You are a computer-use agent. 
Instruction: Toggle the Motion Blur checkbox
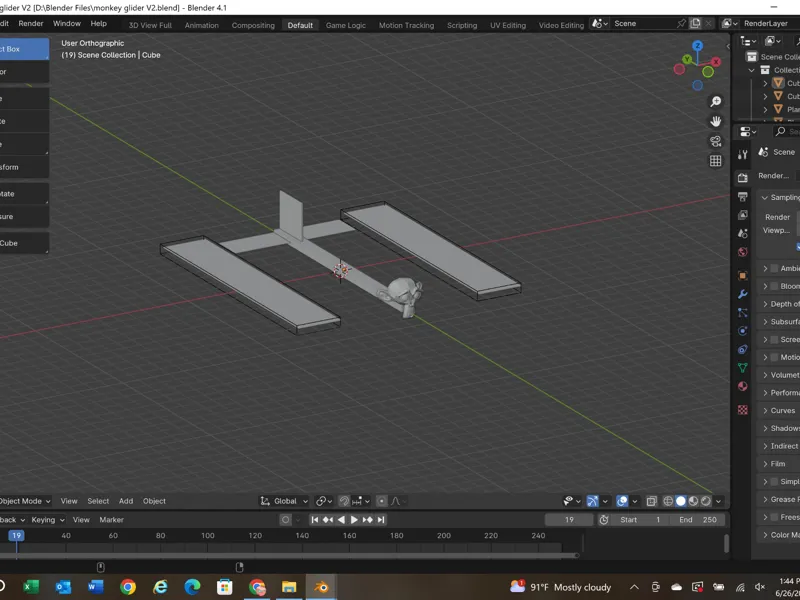point(774,357)
